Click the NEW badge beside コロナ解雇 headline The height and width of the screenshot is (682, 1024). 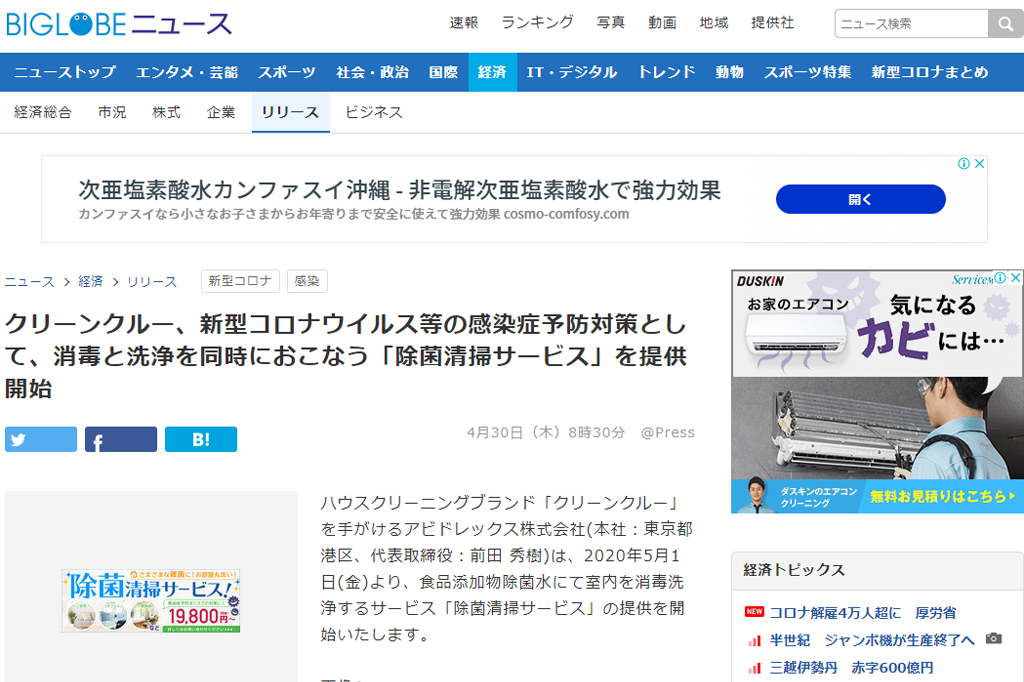(x=754, y=611)
